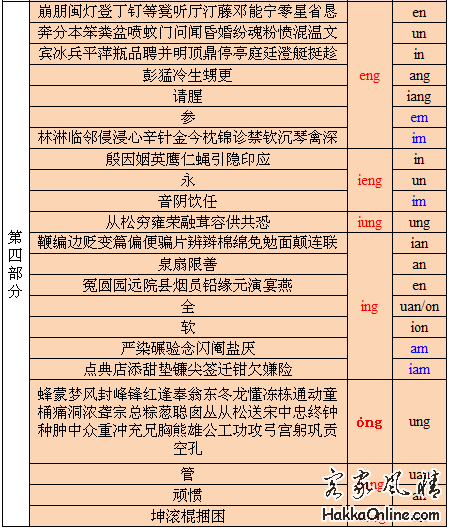449x529 pixels.
Task: Click the blue 'iam' cell
Action: click(419, 369)
